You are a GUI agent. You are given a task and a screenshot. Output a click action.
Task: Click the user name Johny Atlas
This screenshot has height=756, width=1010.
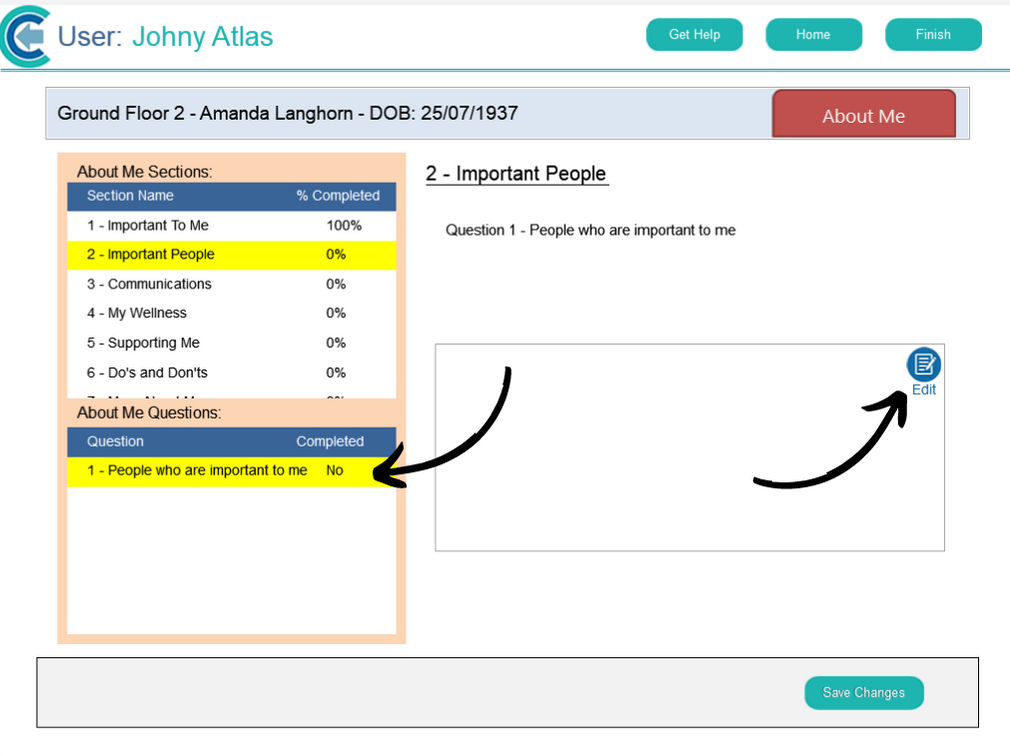click(202, 37)
